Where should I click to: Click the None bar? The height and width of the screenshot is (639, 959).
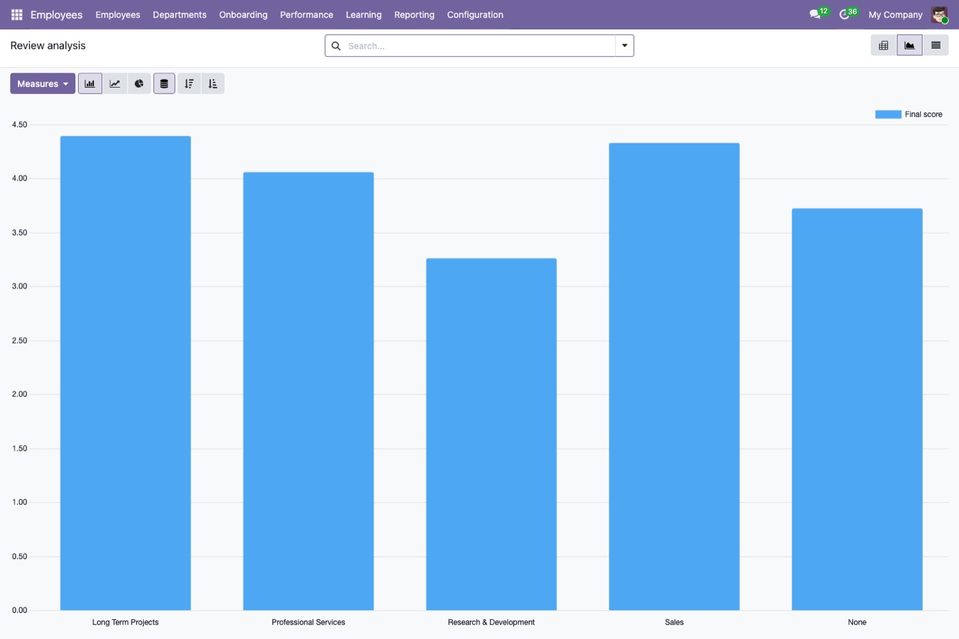coord(857,409)
